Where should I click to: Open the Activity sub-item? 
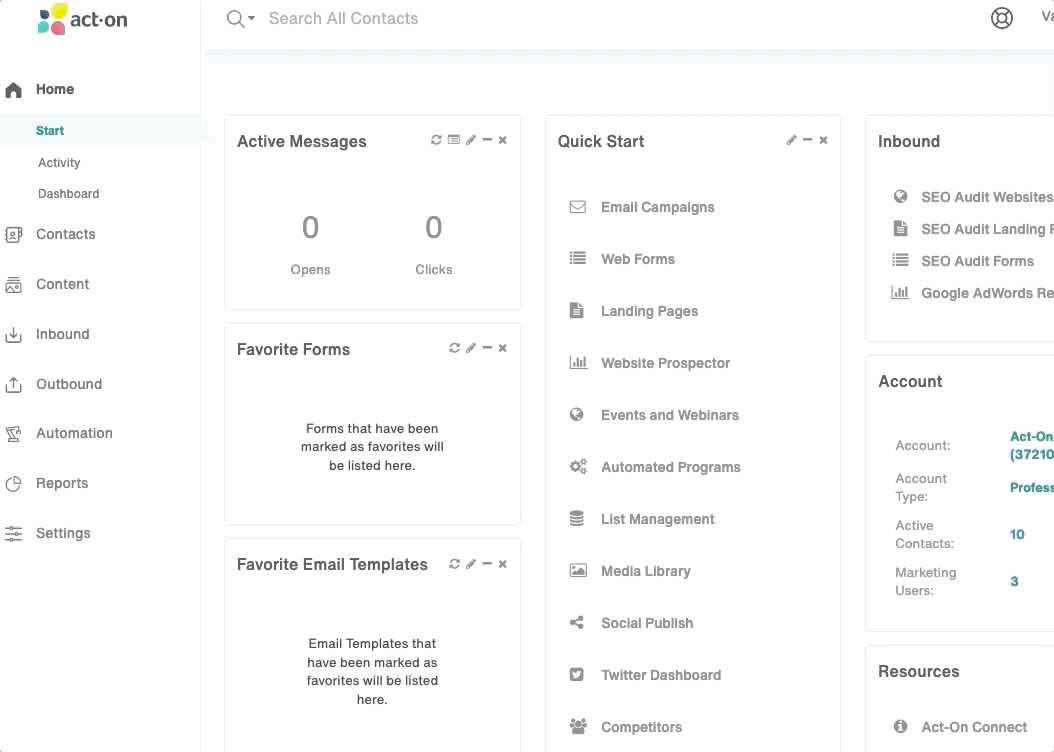point(59,163)
